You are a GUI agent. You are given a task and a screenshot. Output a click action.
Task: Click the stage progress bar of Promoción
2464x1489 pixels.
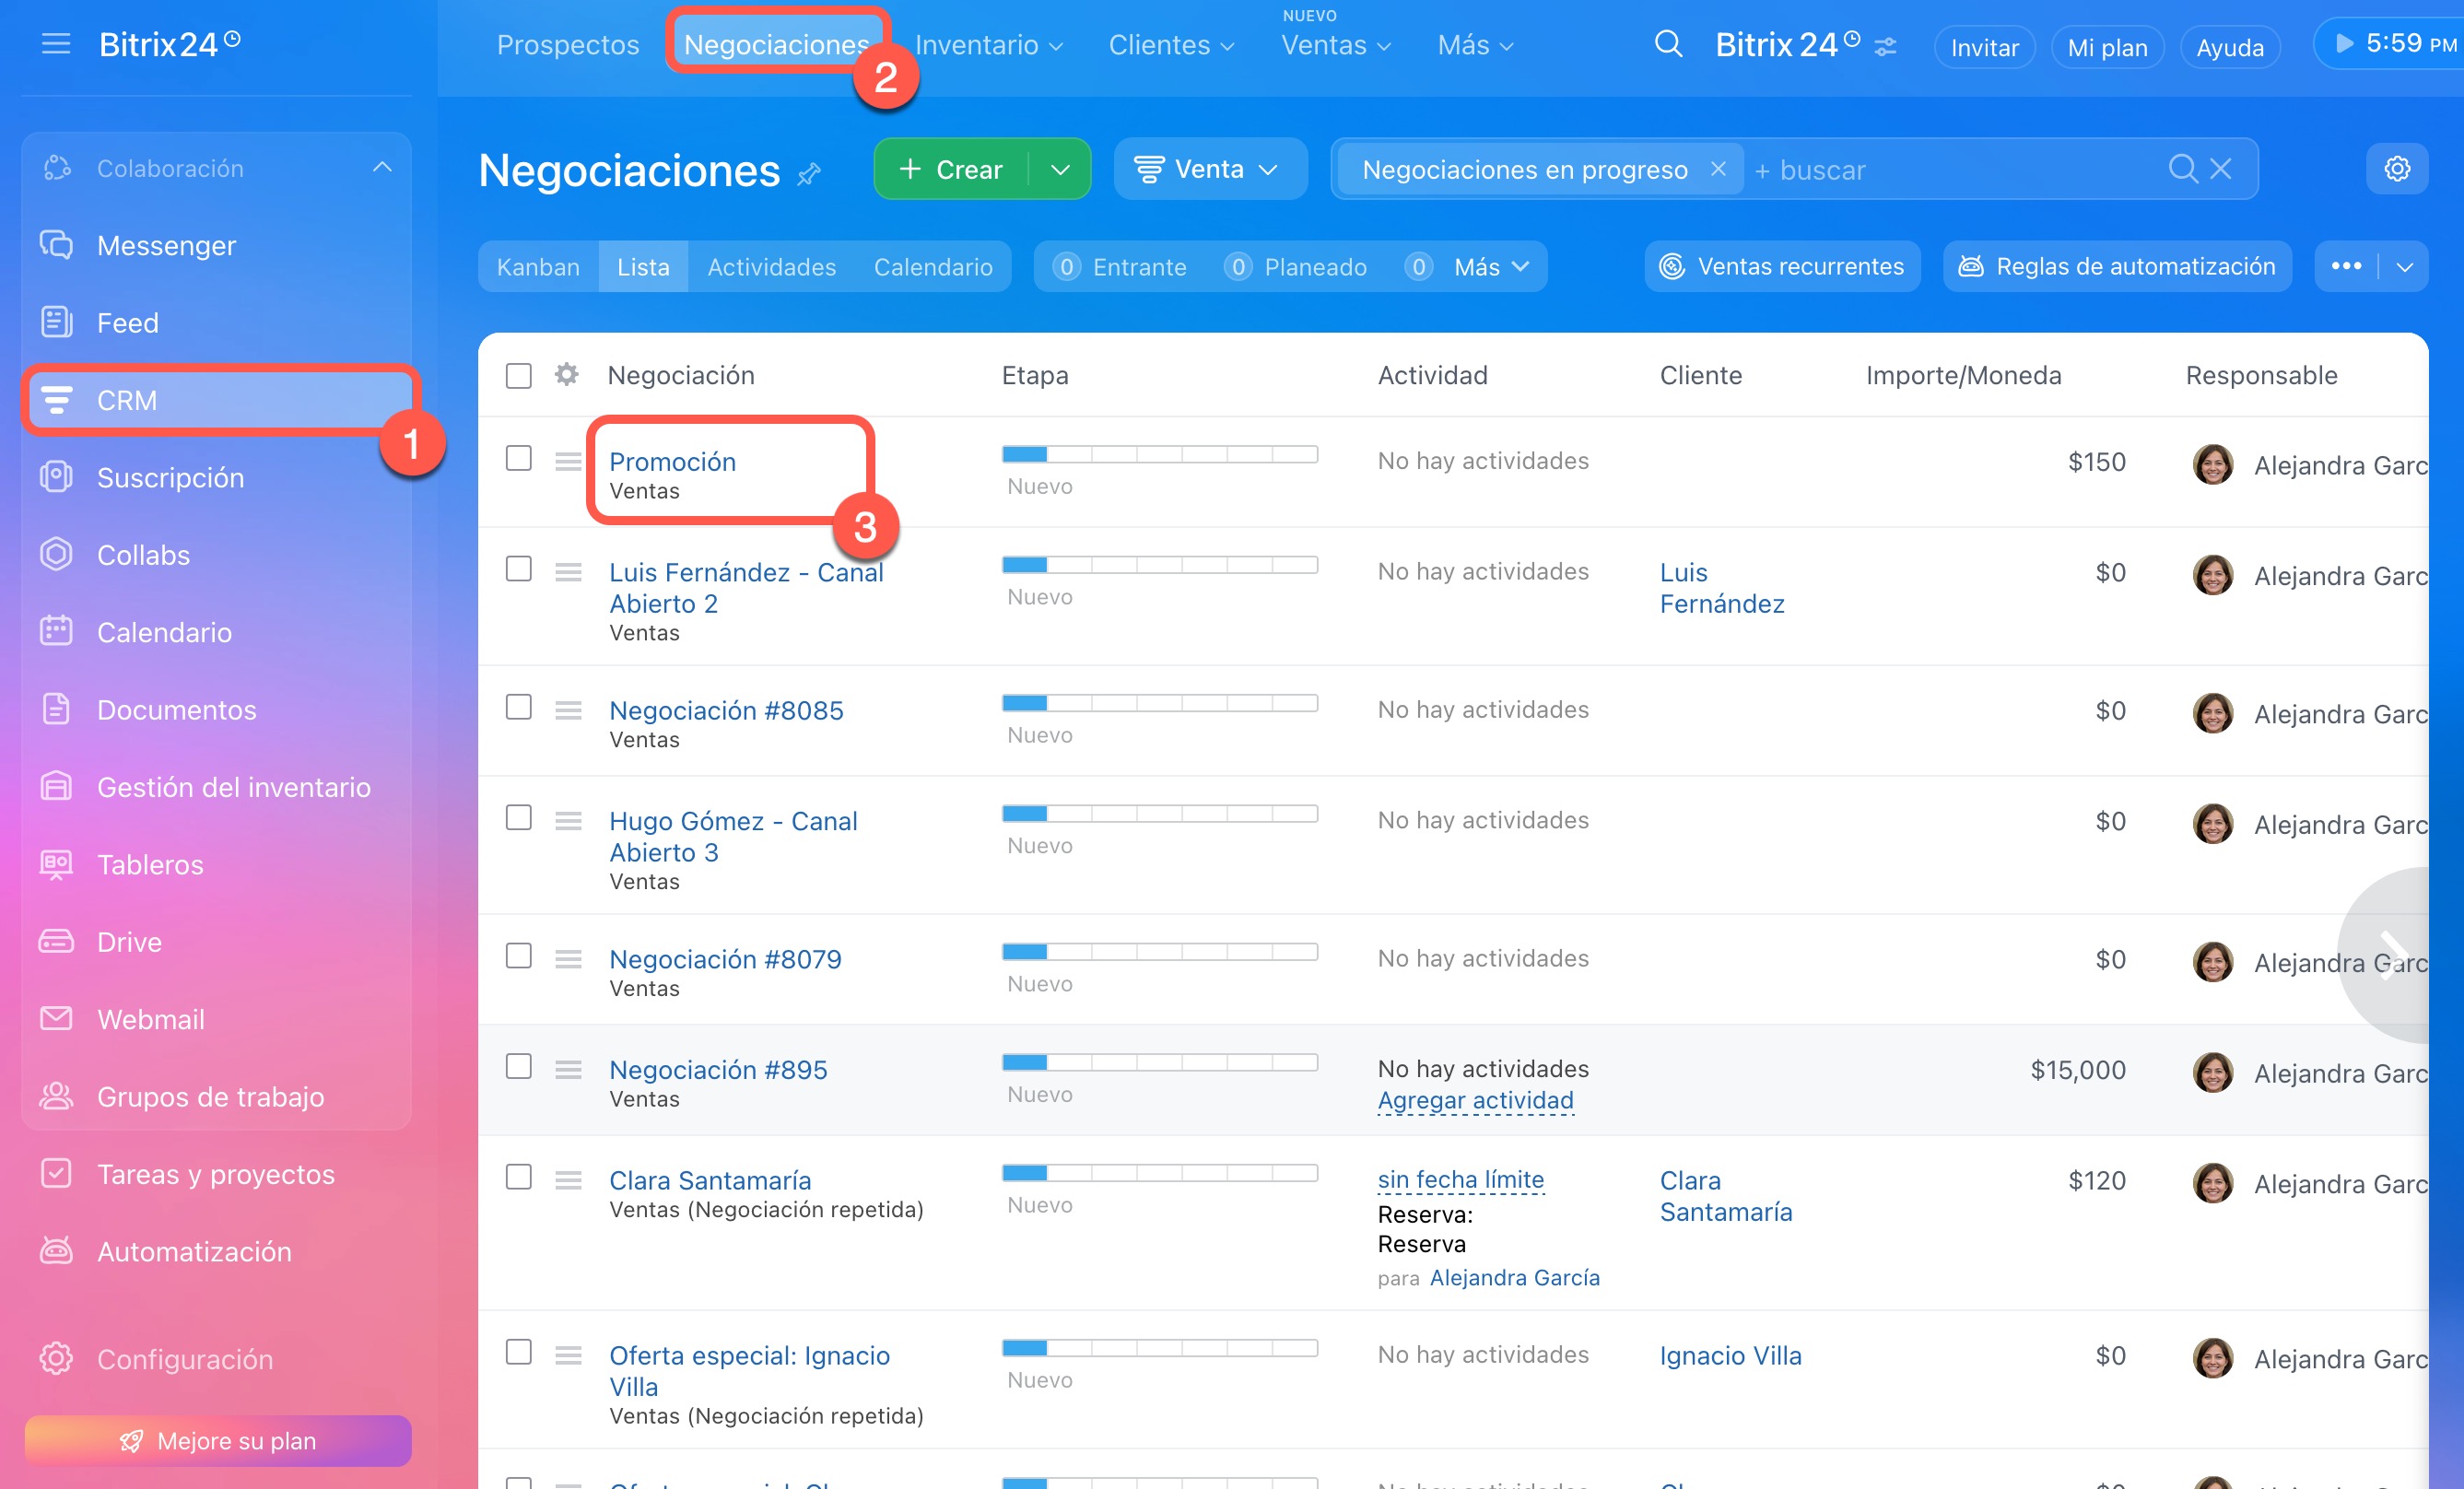coord(1159,455)
